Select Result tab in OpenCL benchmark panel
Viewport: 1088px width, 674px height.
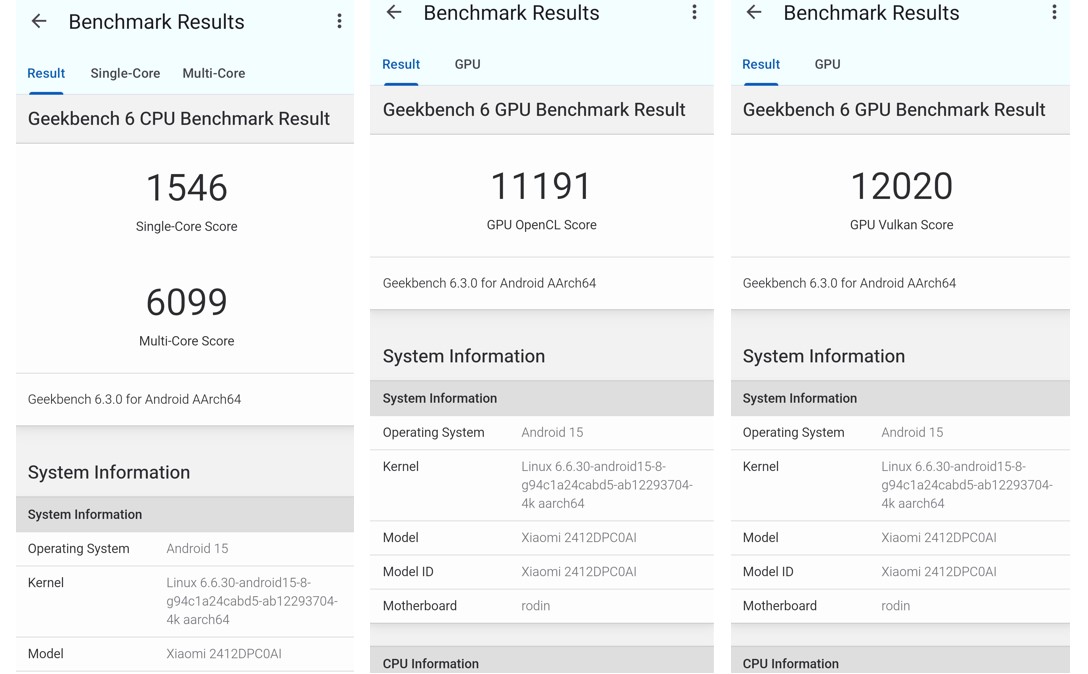(x=401, y=65)
